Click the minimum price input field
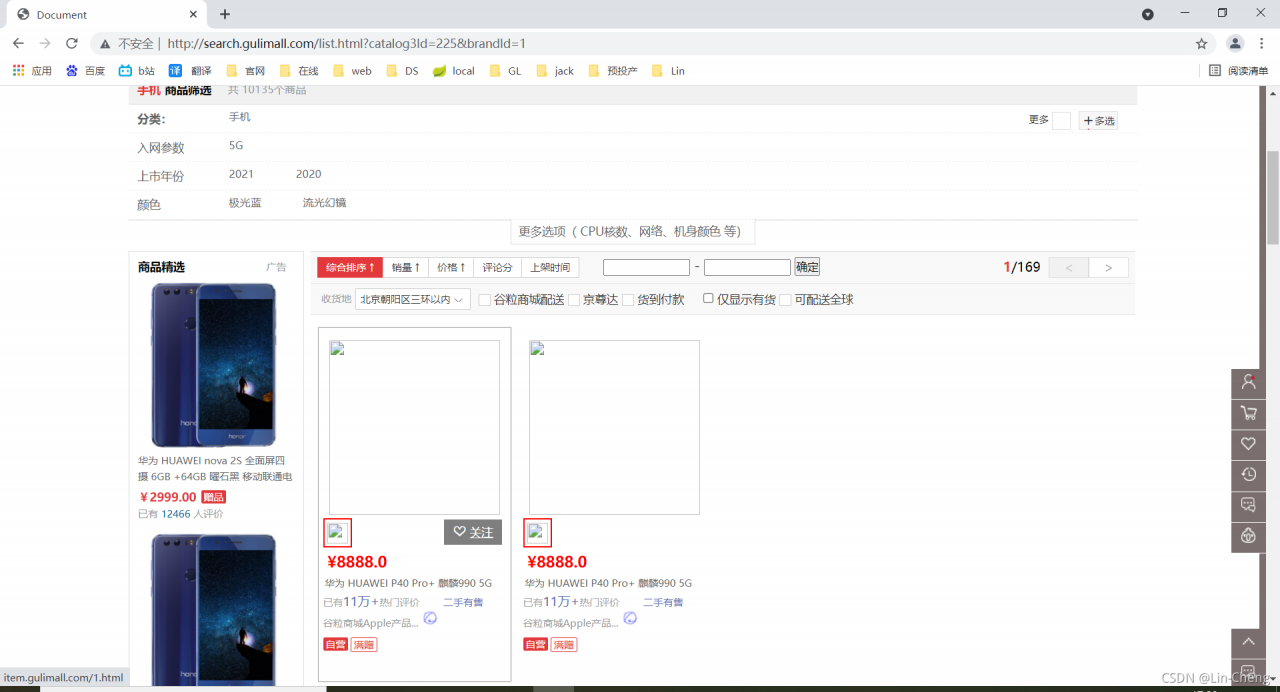This screenshot has height=692, width=1280. (x=646, y=267)
